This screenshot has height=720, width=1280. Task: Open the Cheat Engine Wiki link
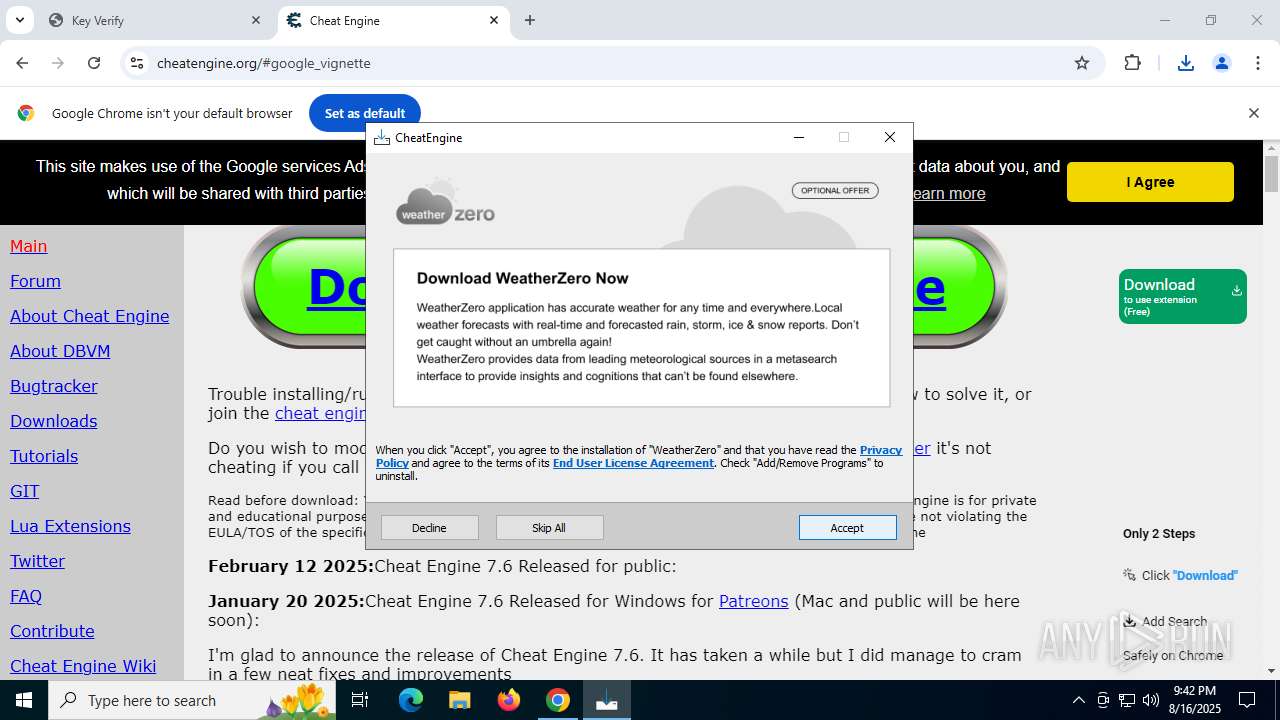click(x=83, y=666)
